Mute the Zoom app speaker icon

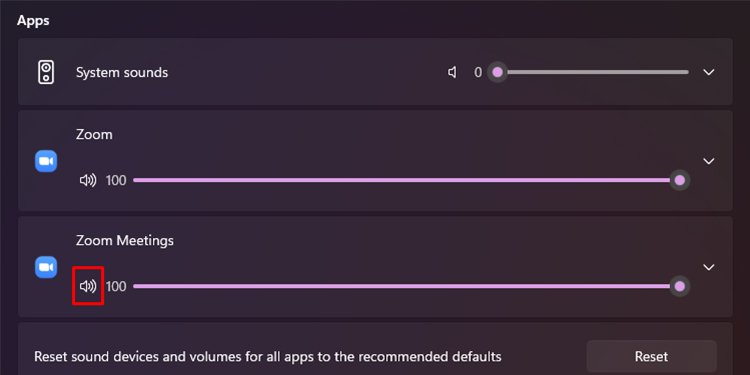(x=88, y=180)
